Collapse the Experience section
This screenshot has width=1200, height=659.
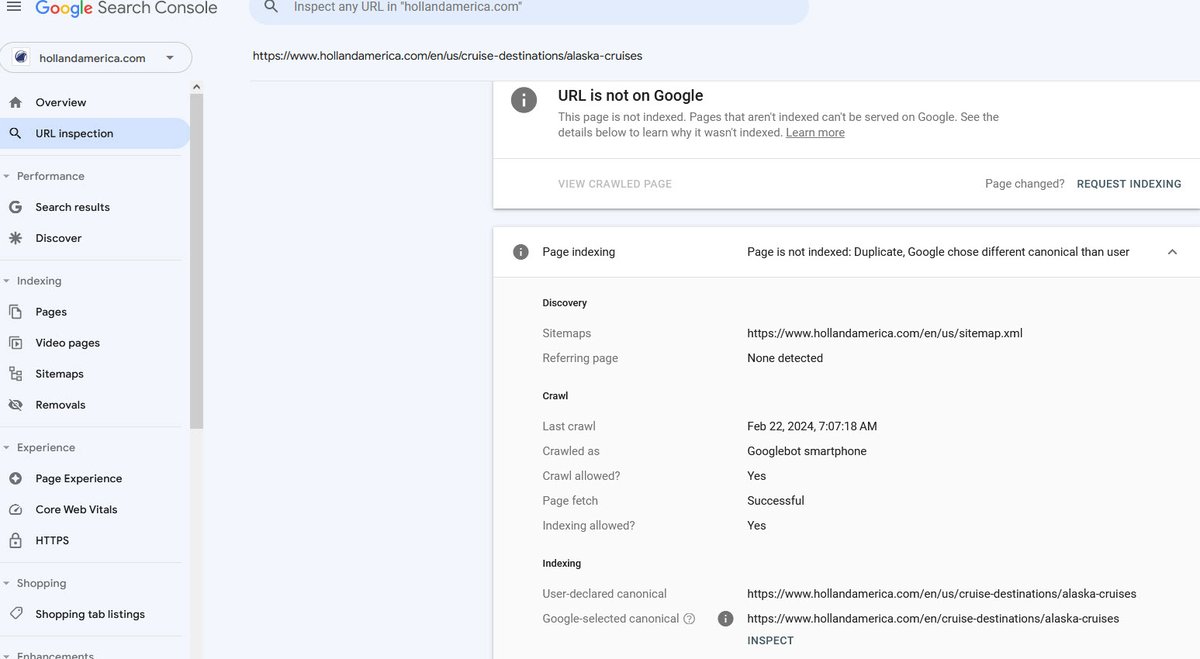coord(7,448)
